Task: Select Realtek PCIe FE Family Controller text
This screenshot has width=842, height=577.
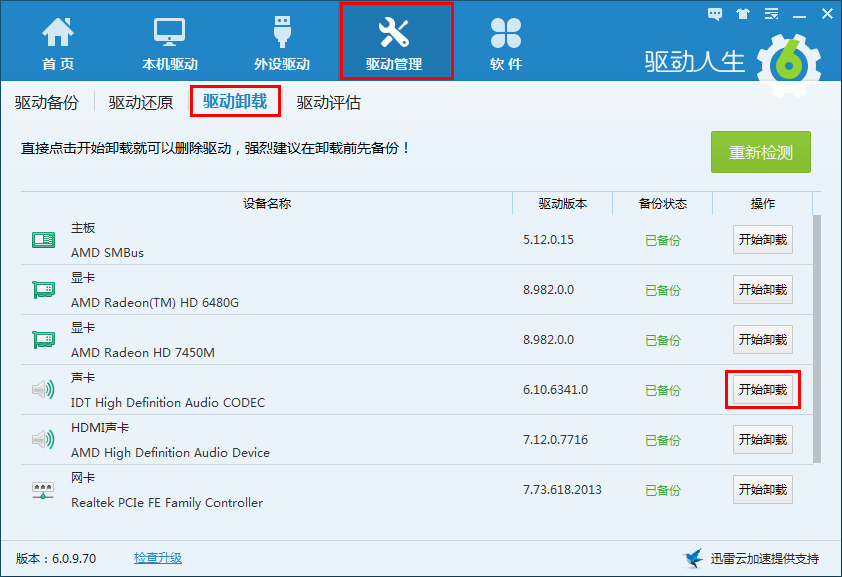Action: (167, 502)
